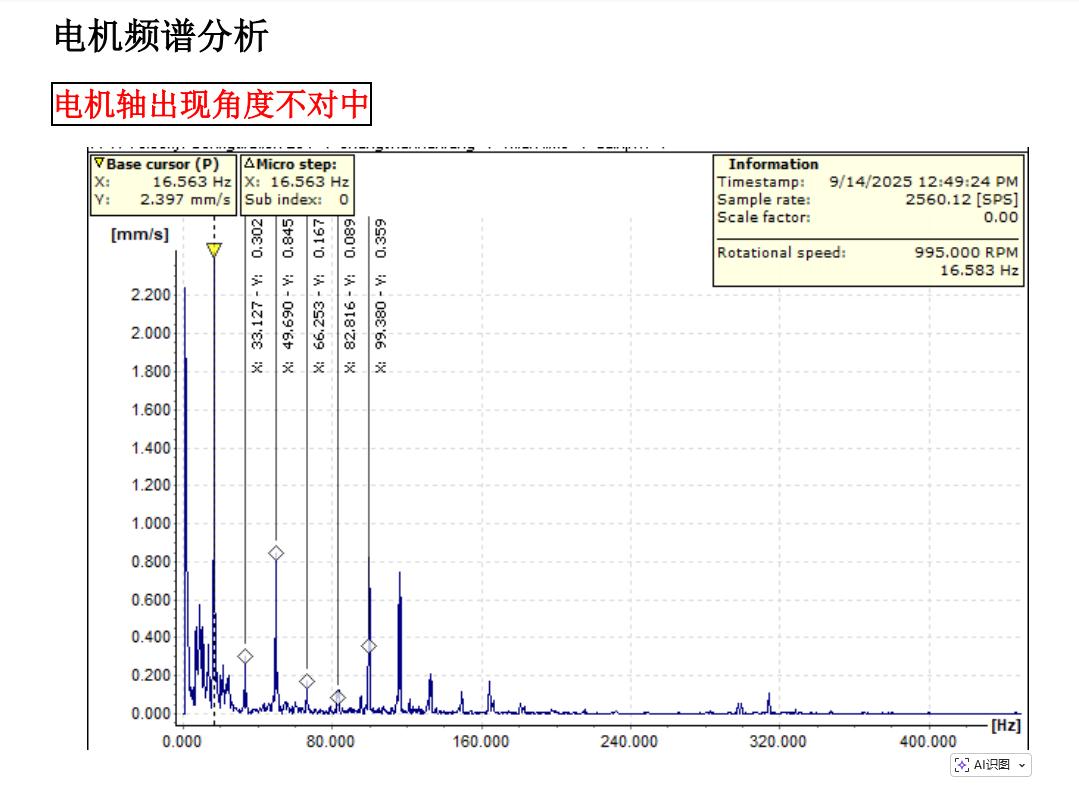Click the yellow base cursor triangle on the plot

pyautogui.click(x=214, y=250)
